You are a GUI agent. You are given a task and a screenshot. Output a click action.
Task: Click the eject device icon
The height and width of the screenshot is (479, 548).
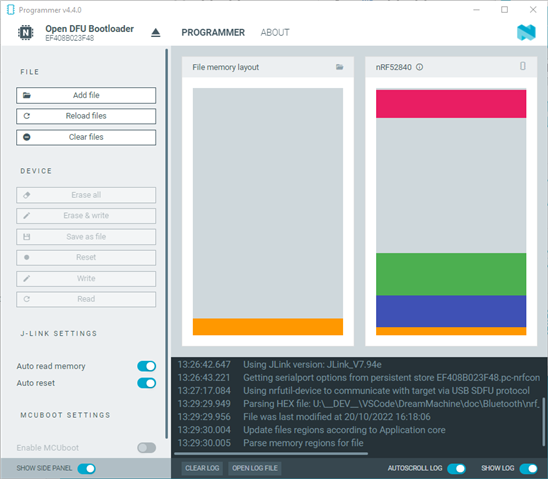(x=156, y=33)
